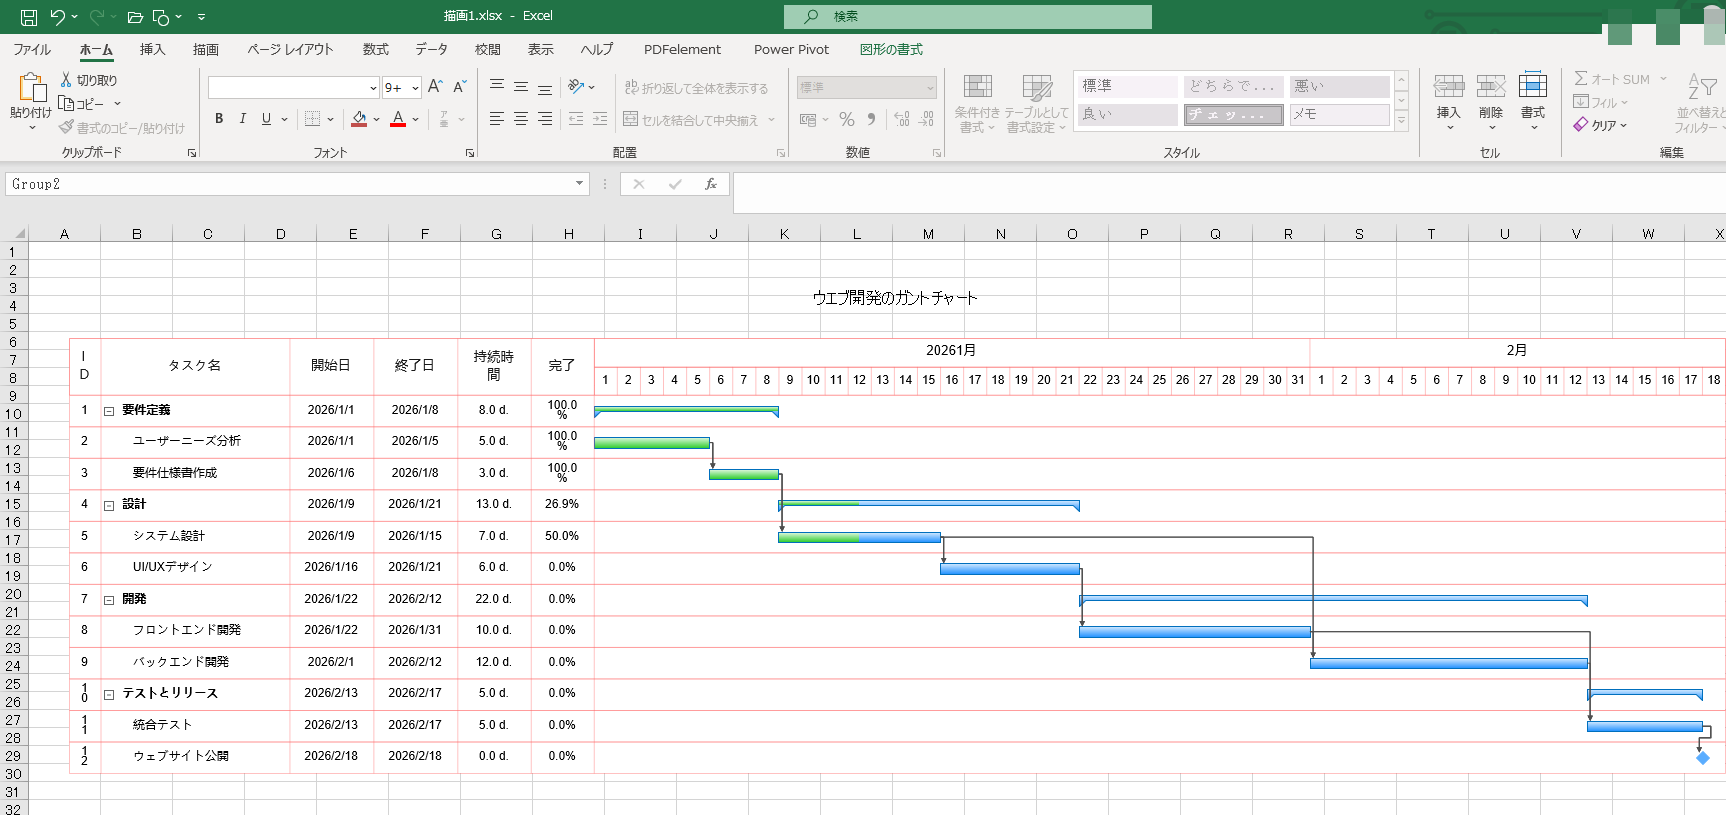Click the Insert Function fx icon
Image resolution: width=1726 pixels, height=815 pixels.
click(x=710, y=184)
